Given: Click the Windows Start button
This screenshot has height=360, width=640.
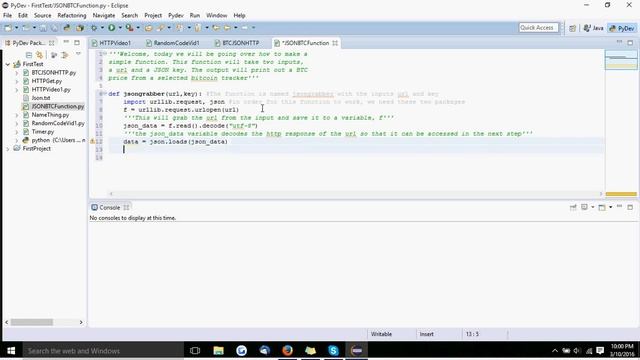Looking at the screenshot, I should pyautogui.click(x=11, y=351).
